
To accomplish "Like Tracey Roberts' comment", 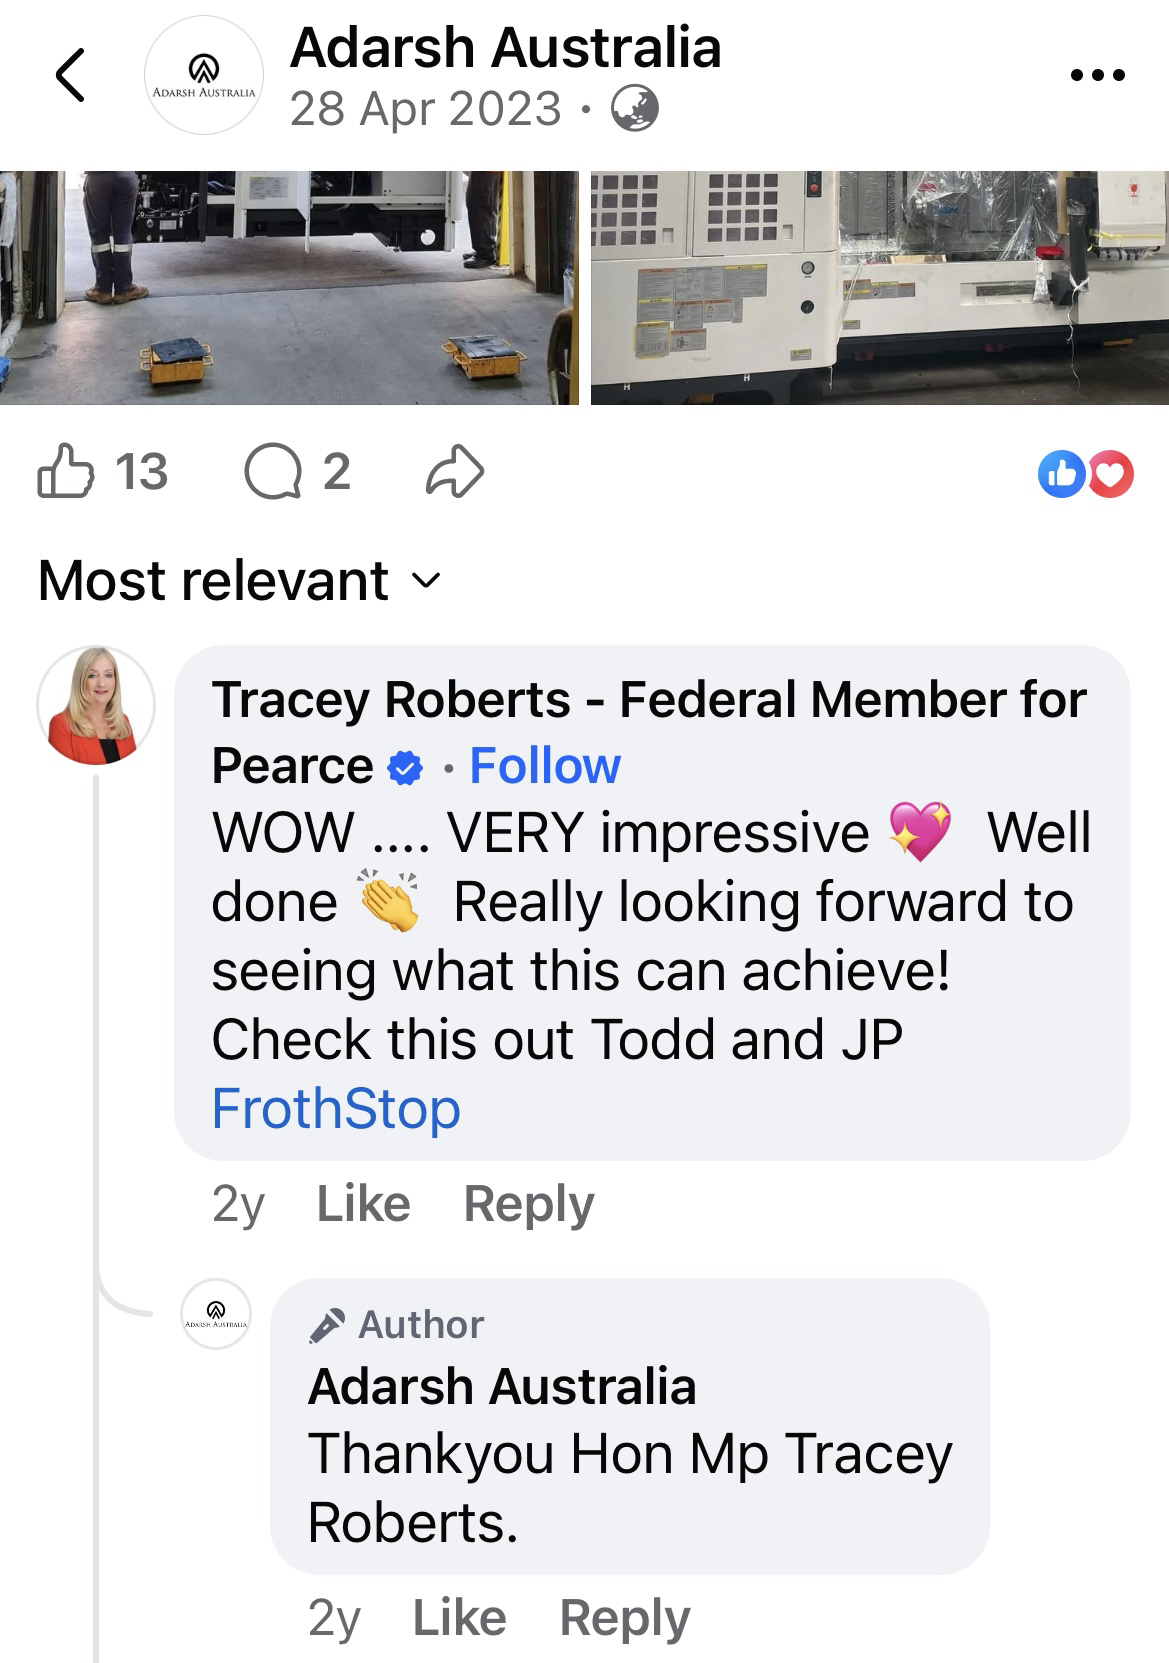I will 363,1204.
